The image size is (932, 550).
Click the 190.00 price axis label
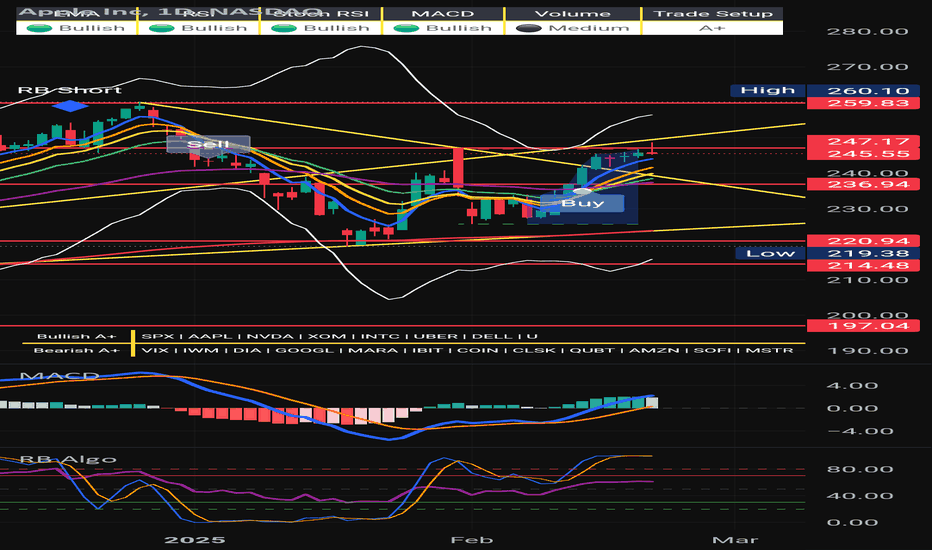point(868,350)
